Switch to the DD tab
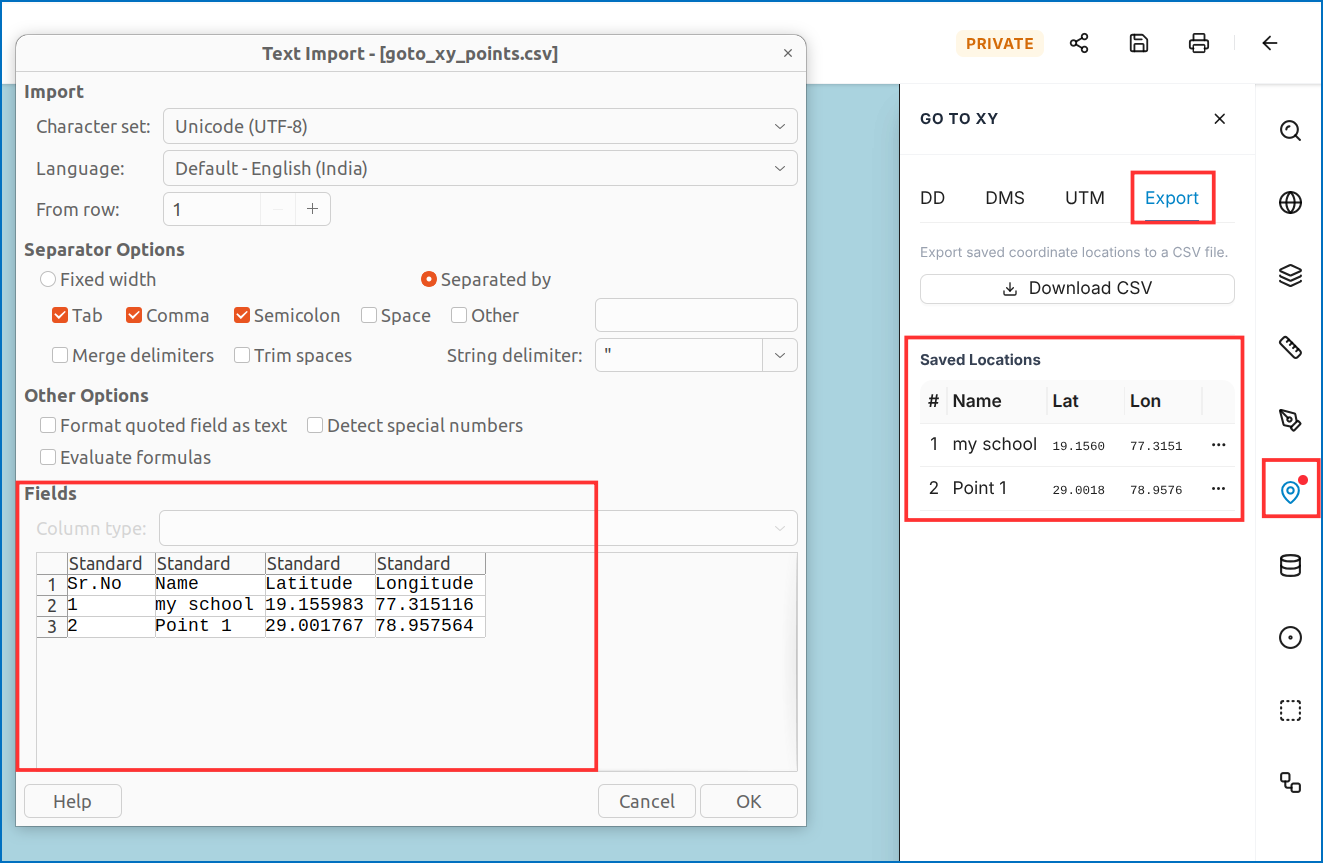Screen dimensions: 1323x863 tap(933, 198)
